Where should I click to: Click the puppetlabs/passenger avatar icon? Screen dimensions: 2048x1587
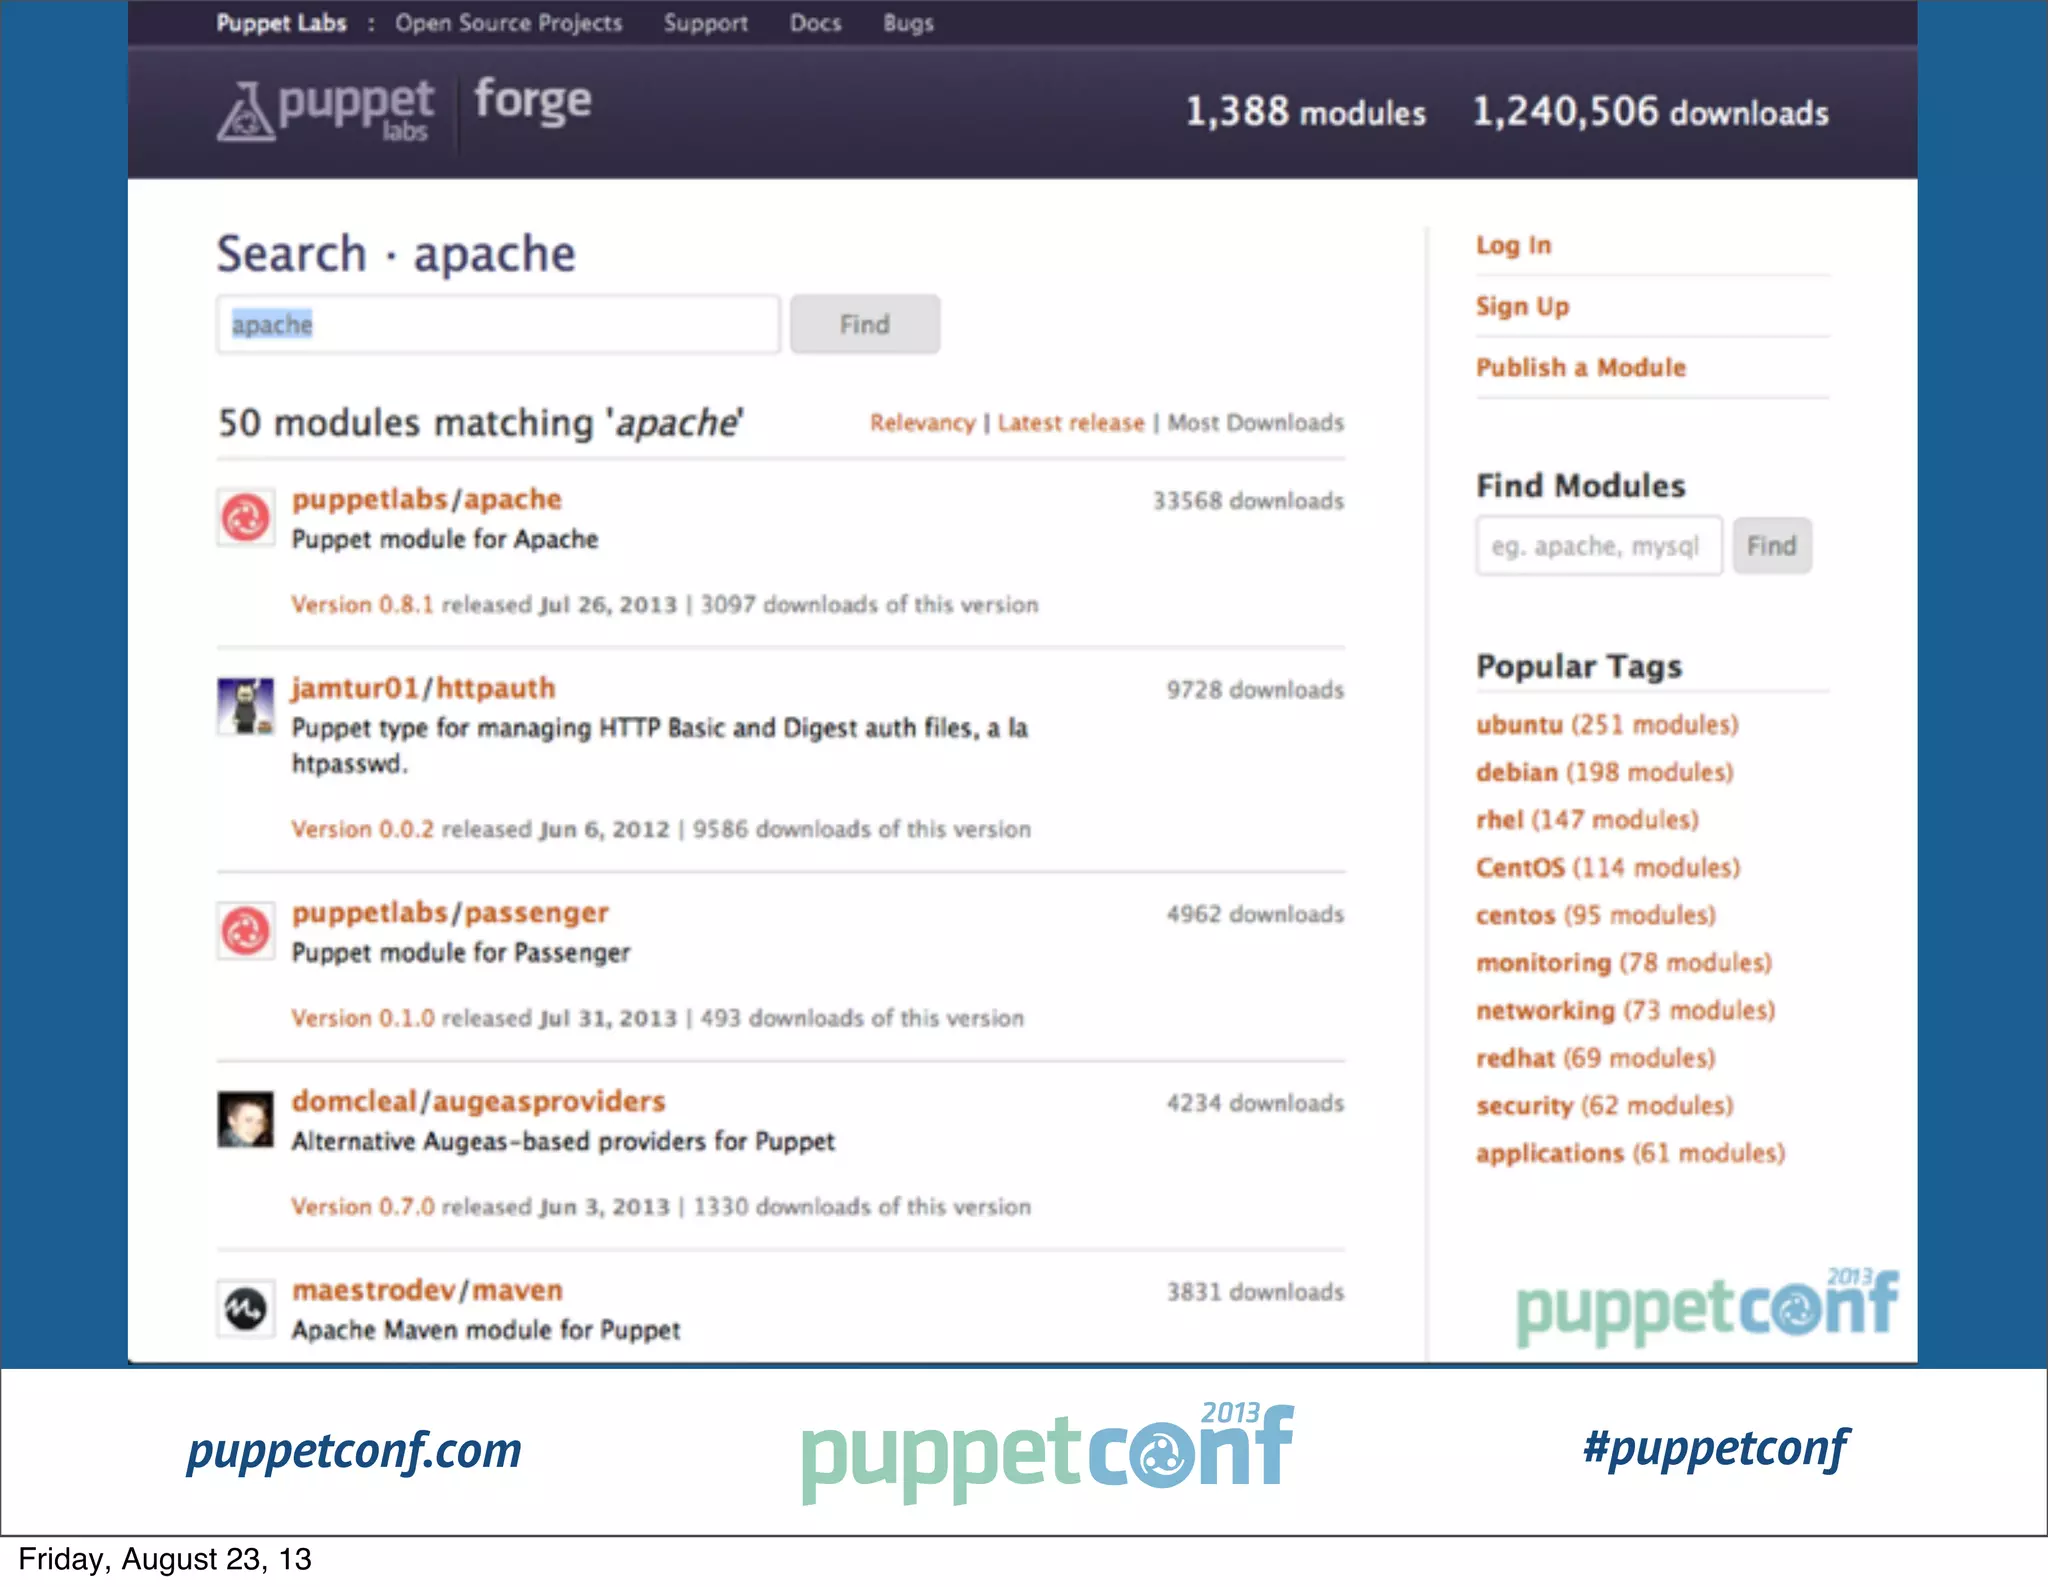[x=245, y=931]
